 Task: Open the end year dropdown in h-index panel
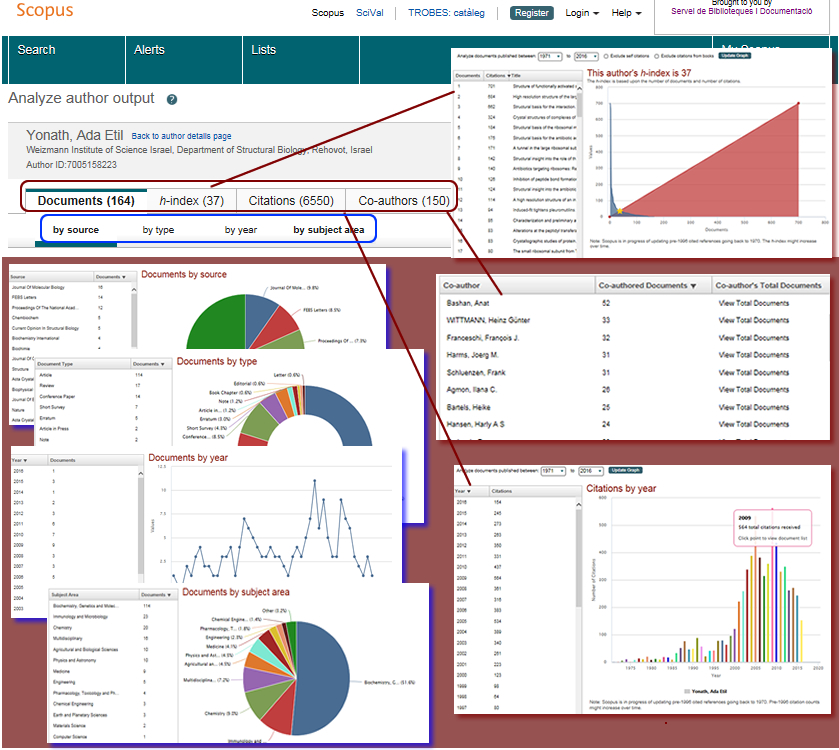pos(586,56)
